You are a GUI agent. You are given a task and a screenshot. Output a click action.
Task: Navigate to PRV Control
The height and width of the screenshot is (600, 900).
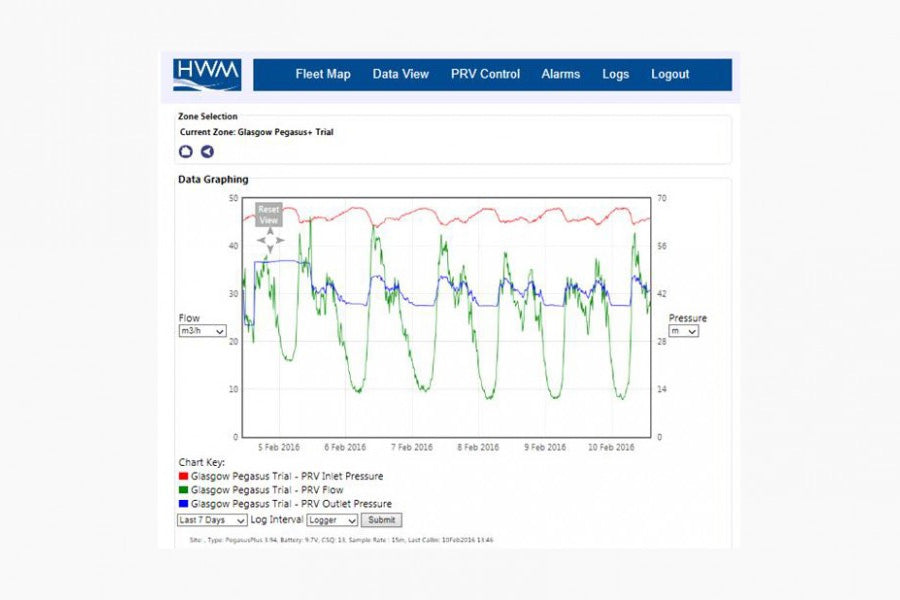point(485,74)
